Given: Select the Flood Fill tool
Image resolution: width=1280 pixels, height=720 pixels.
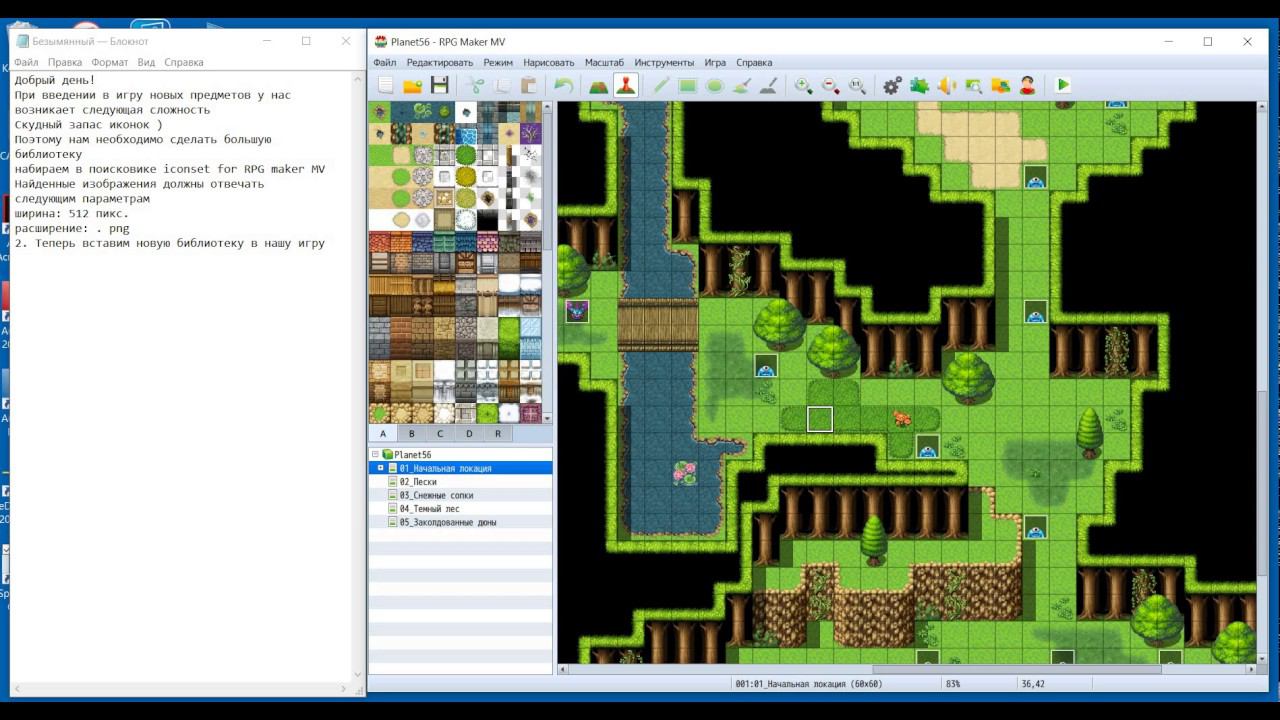Looking at the screenshot, I should point(742,86).
